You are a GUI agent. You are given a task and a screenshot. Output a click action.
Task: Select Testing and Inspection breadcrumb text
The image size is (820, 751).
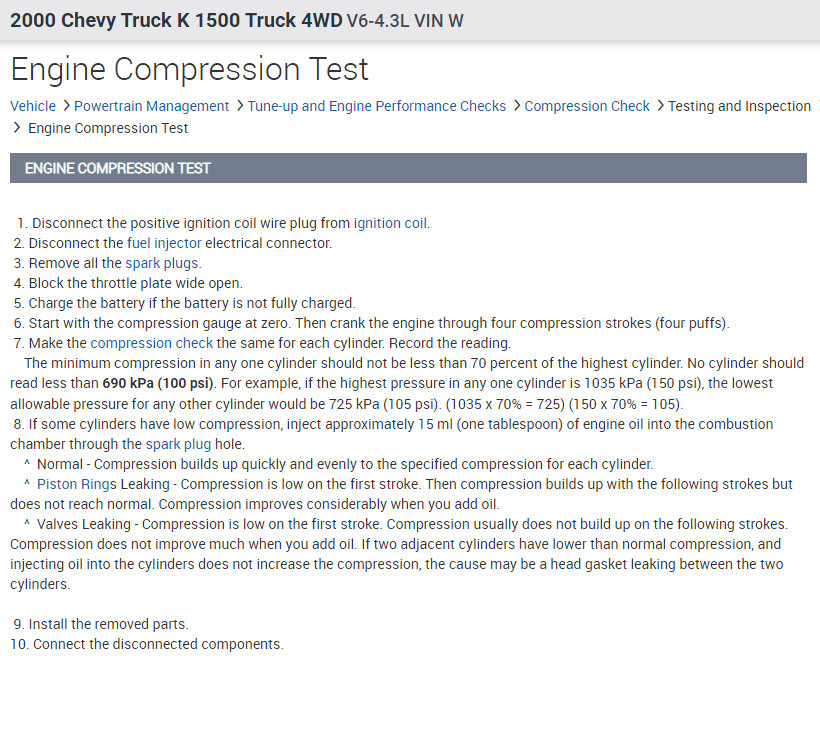point(739,106)
